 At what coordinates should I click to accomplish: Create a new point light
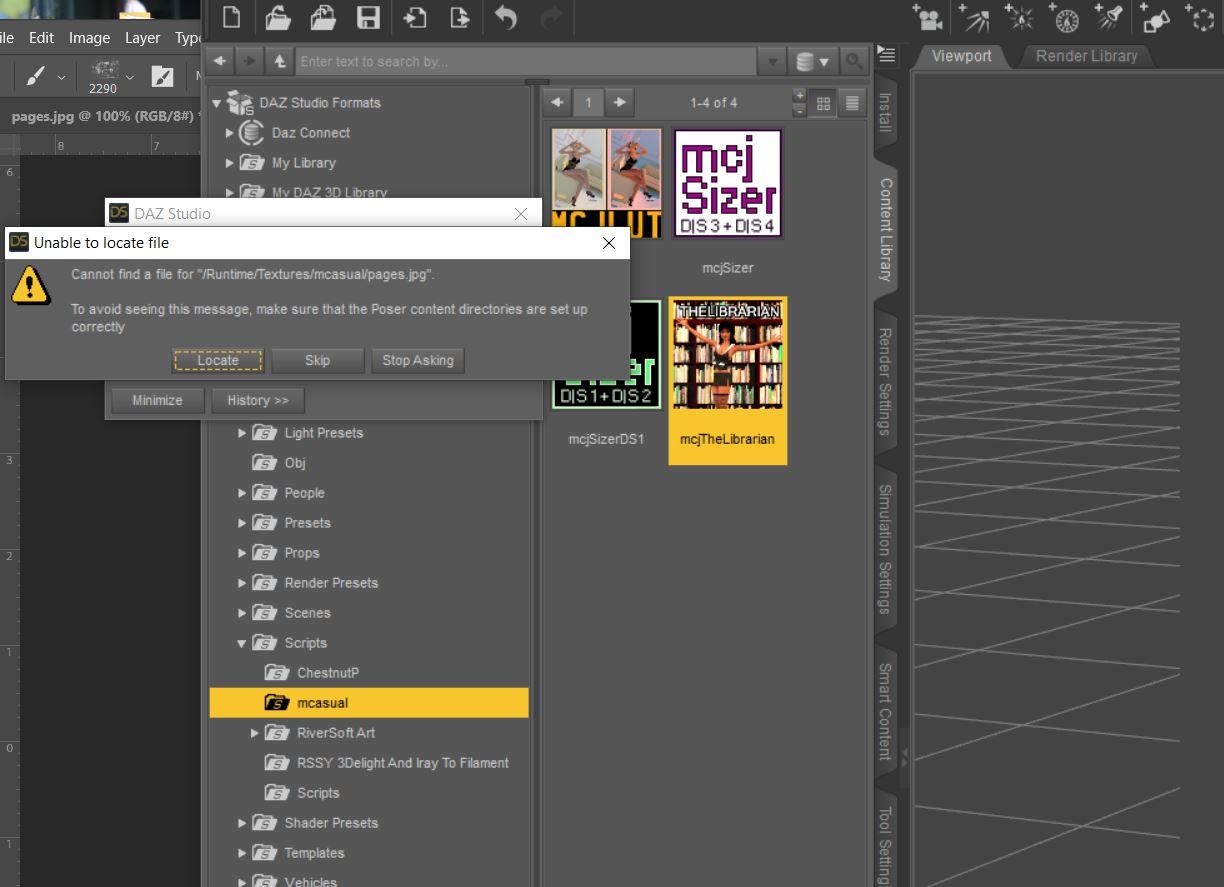point(1019,18)
